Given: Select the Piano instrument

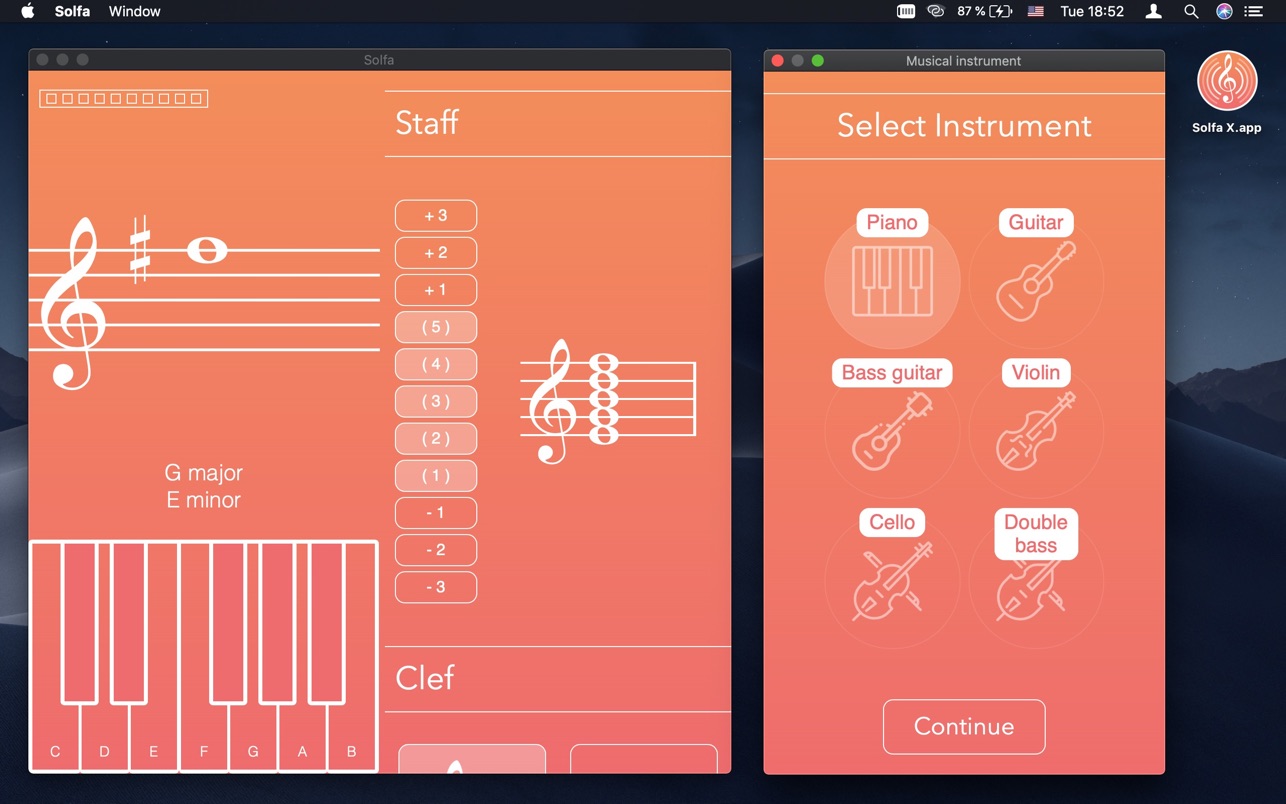Looking at the screenshot, I should click(892, 280).
